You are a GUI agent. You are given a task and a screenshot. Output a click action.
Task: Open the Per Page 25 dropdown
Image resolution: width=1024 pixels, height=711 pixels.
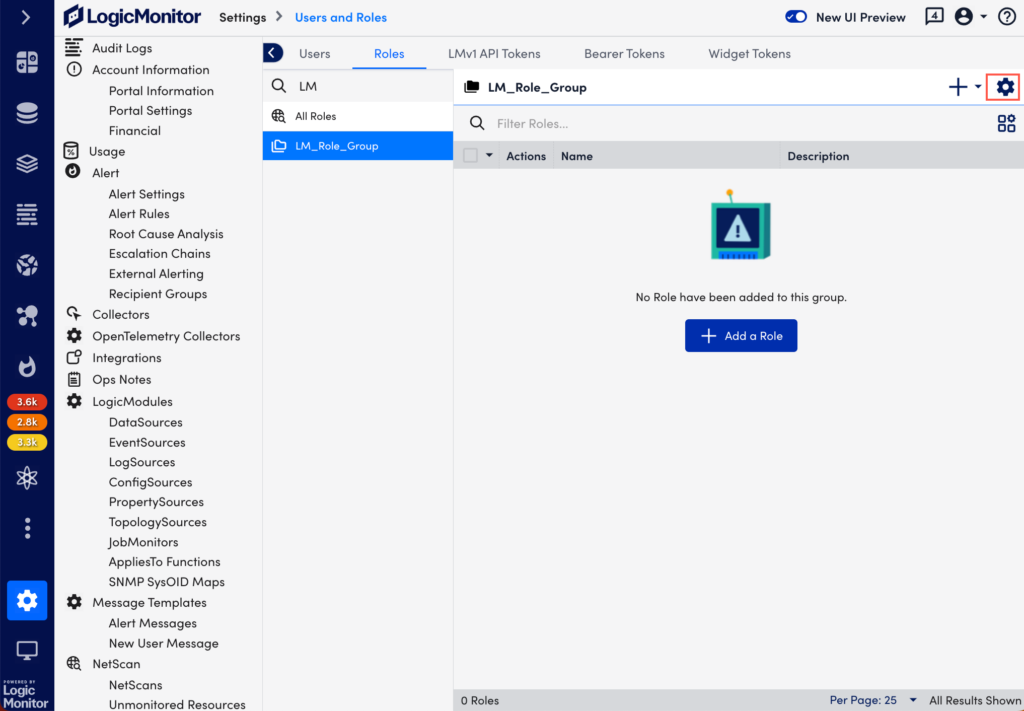(x=872, y=700)
